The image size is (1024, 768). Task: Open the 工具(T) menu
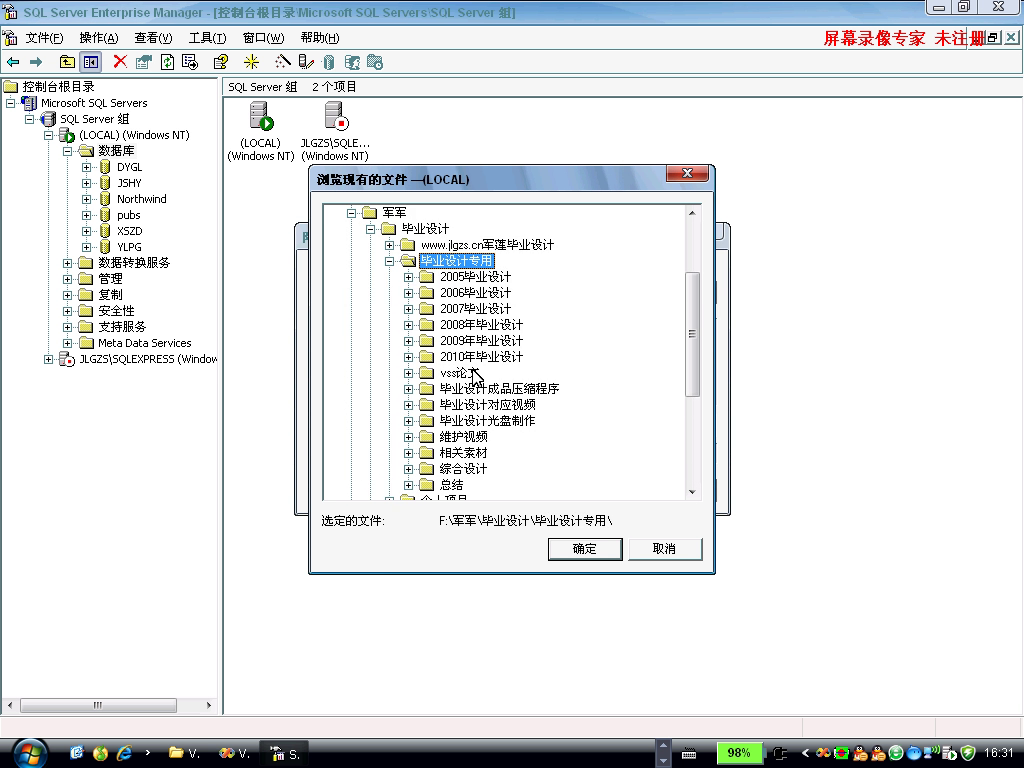(x=208, y=38)
